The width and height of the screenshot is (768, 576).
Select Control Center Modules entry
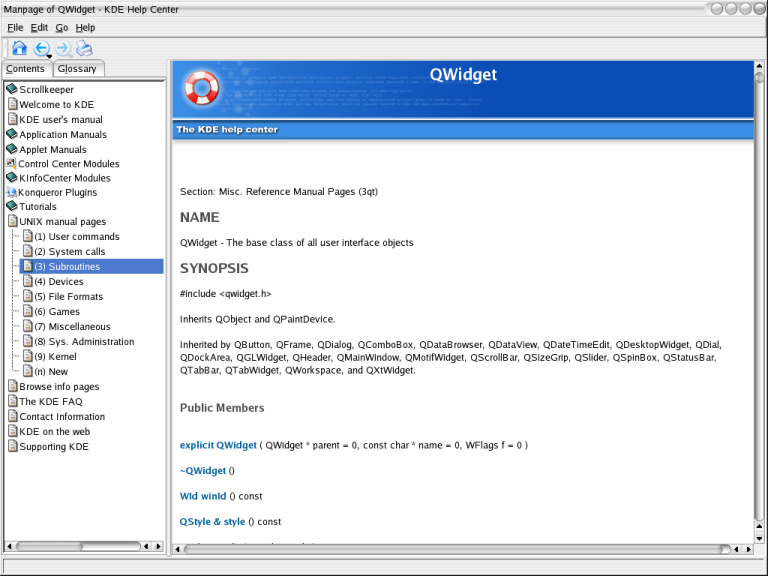coord(69,164)
